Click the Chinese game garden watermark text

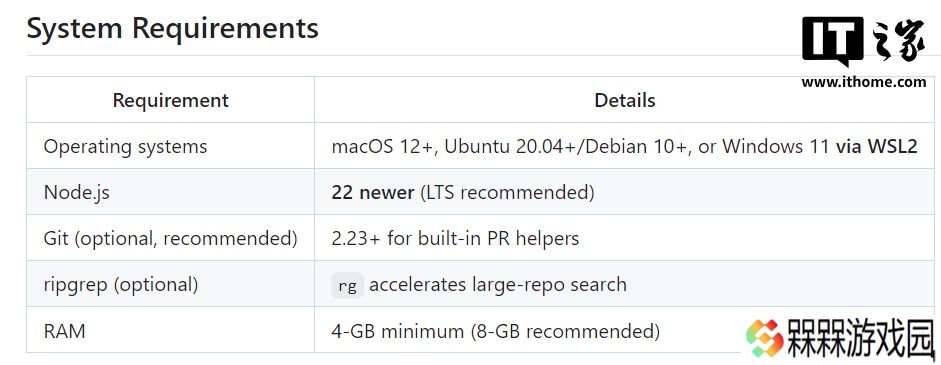point(861,339)
